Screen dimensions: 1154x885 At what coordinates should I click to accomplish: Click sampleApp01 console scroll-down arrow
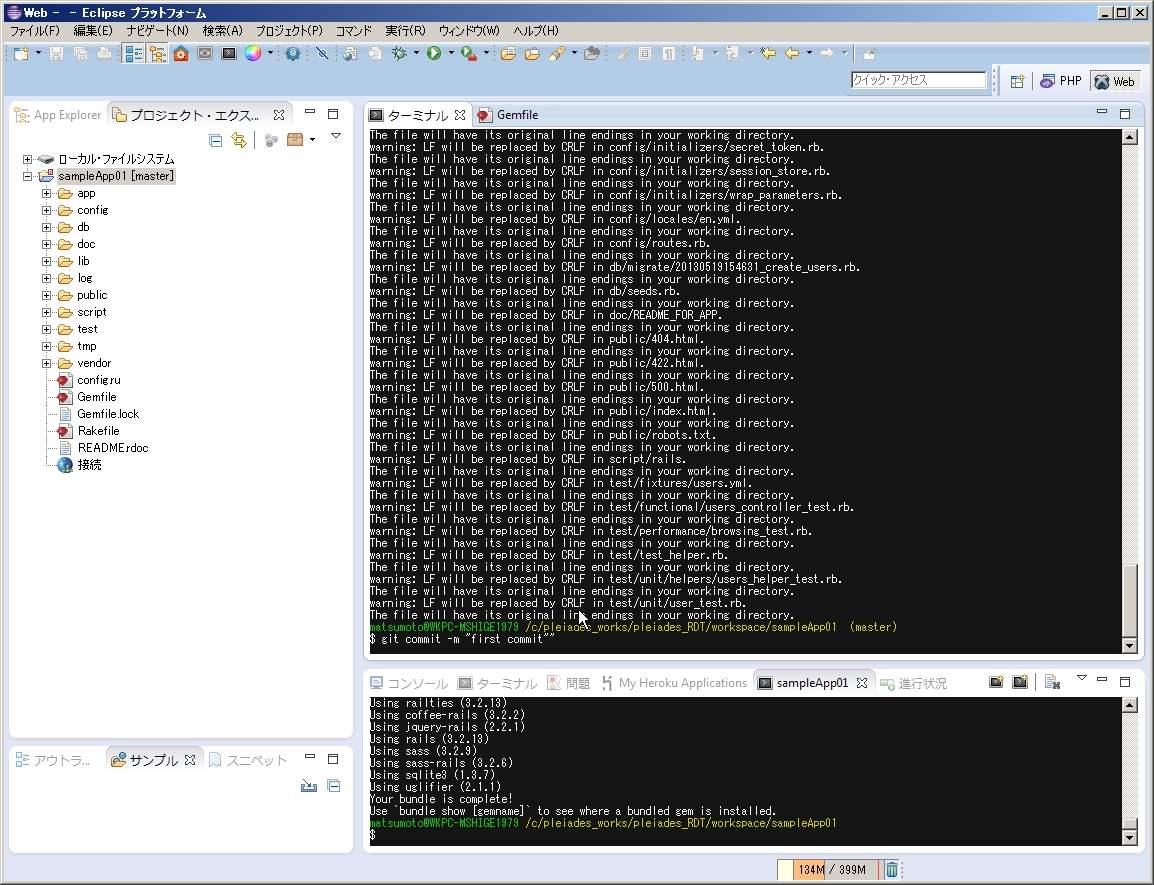point(1130,838)
